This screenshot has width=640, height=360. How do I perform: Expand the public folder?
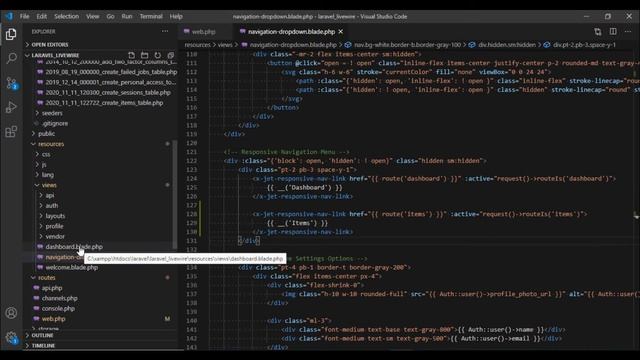(x=46, y=133)
